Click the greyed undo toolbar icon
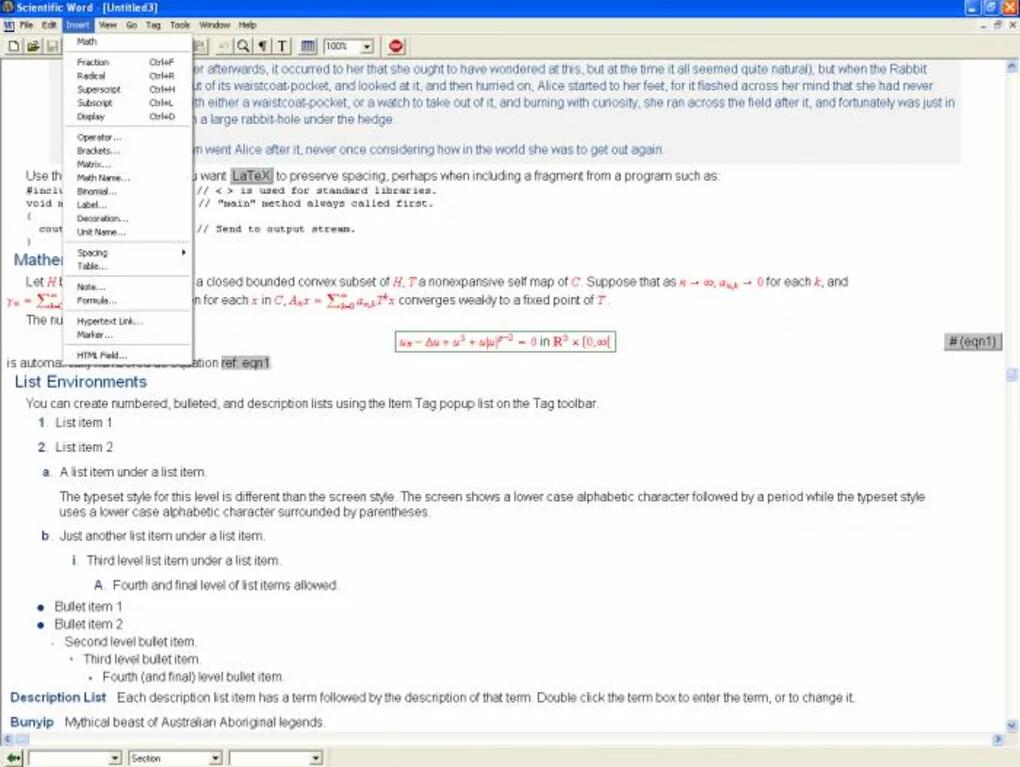Viewport: 1020px width, 767px height. 223,46
